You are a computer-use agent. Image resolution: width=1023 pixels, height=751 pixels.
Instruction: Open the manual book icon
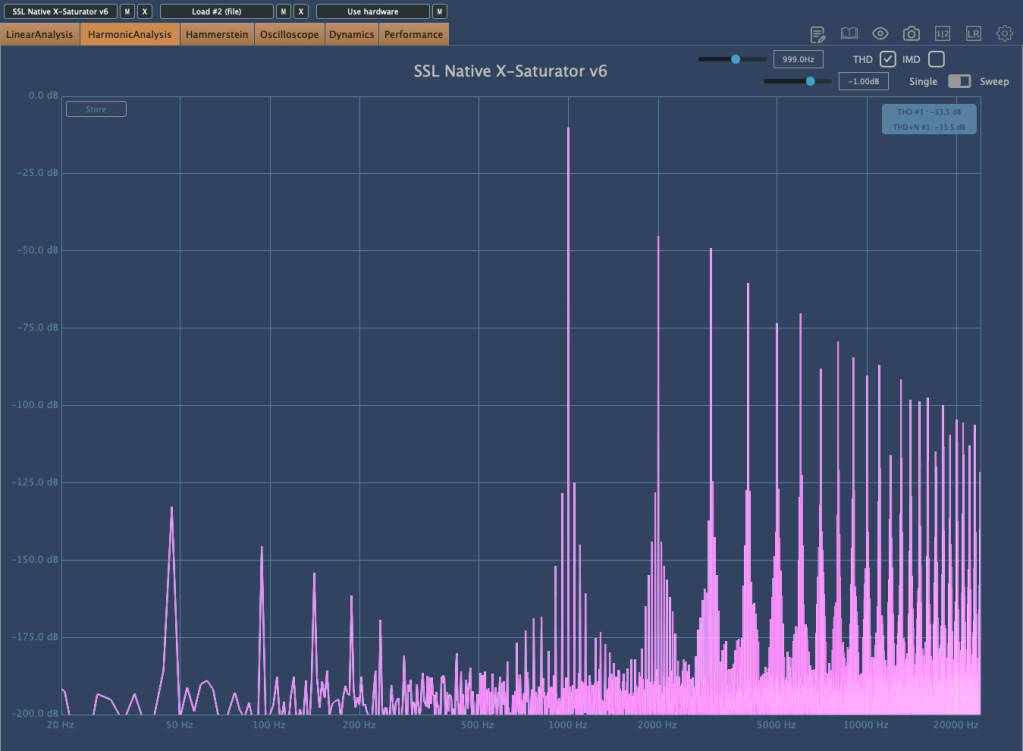point(849,34)
